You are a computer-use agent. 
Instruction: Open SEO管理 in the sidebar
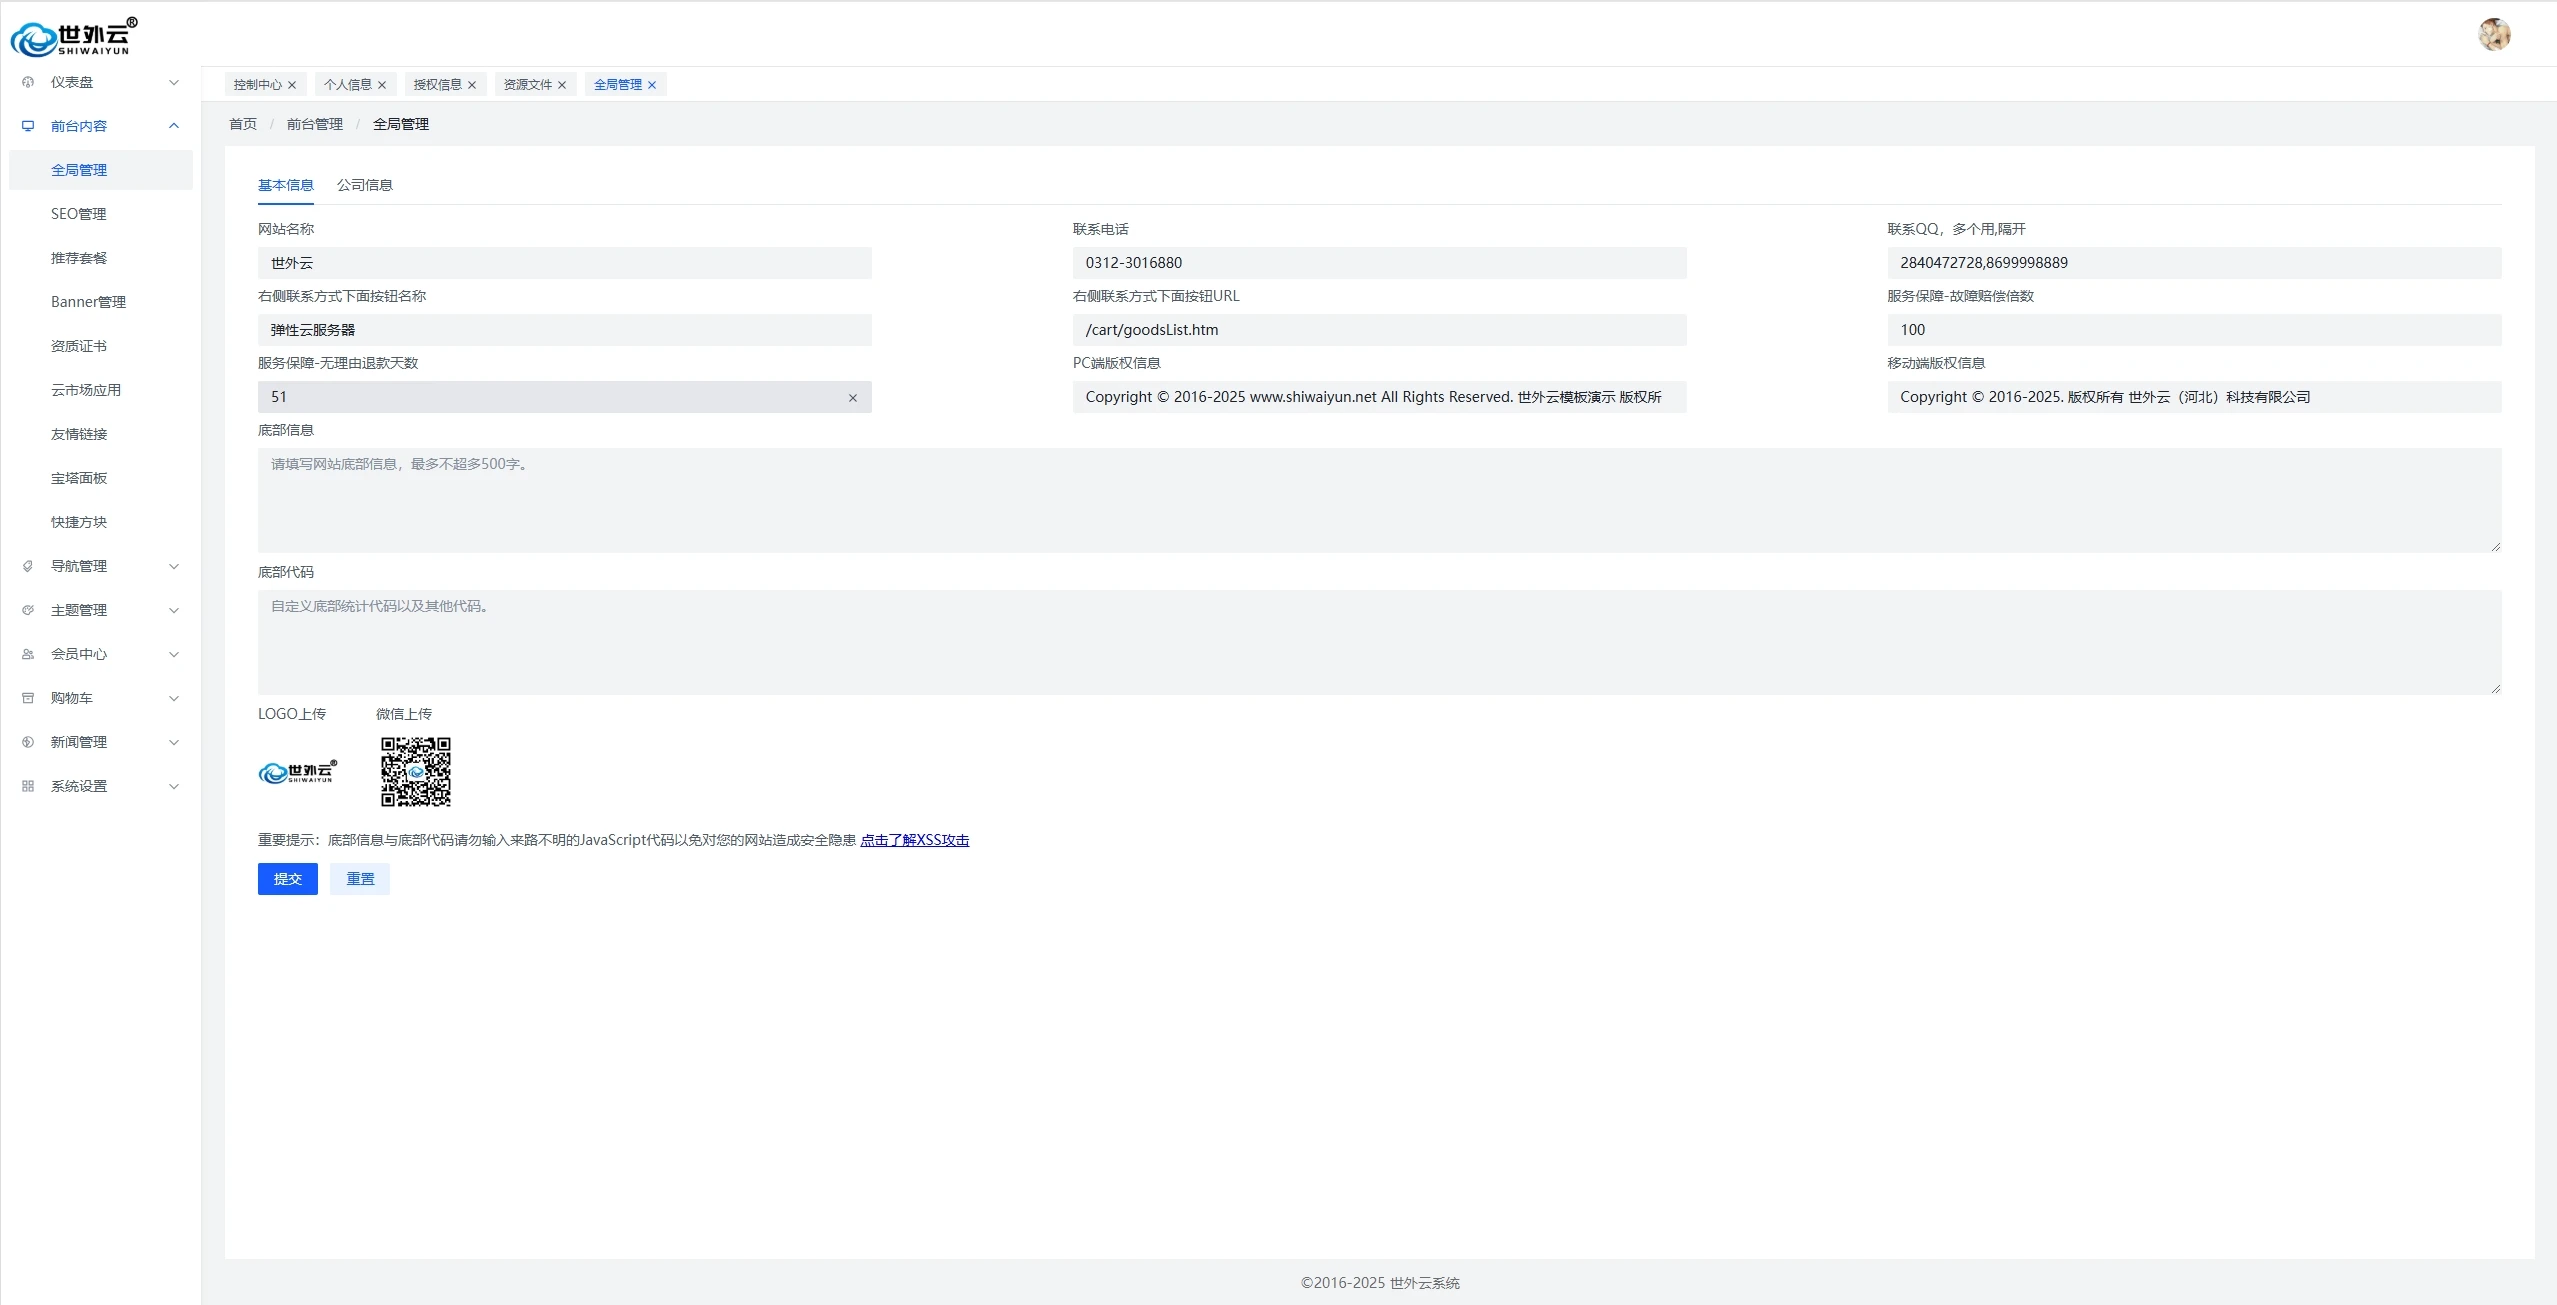(79, 214)
